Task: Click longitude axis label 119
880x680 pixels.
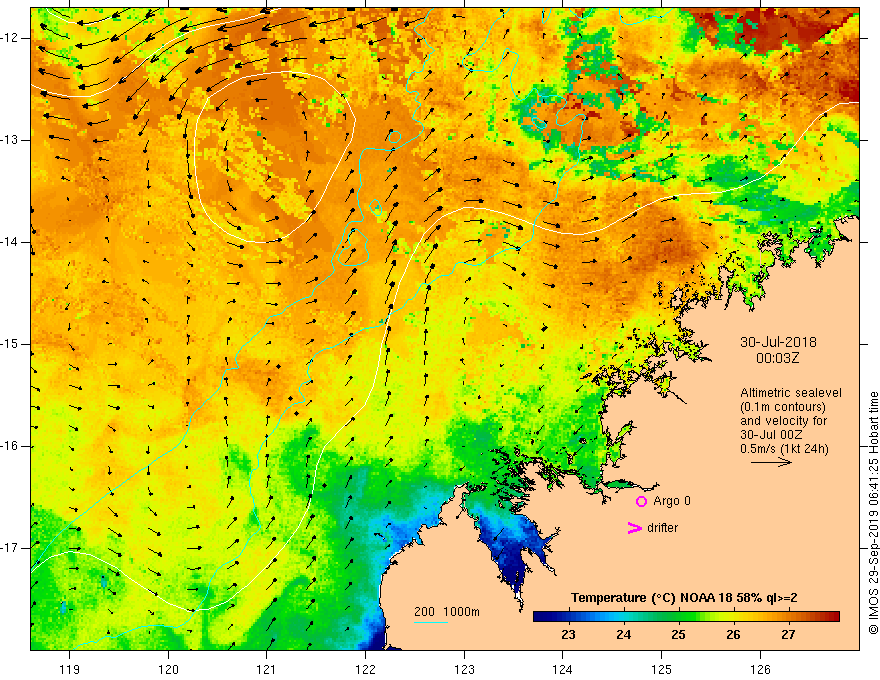Action: click(69, 669)
